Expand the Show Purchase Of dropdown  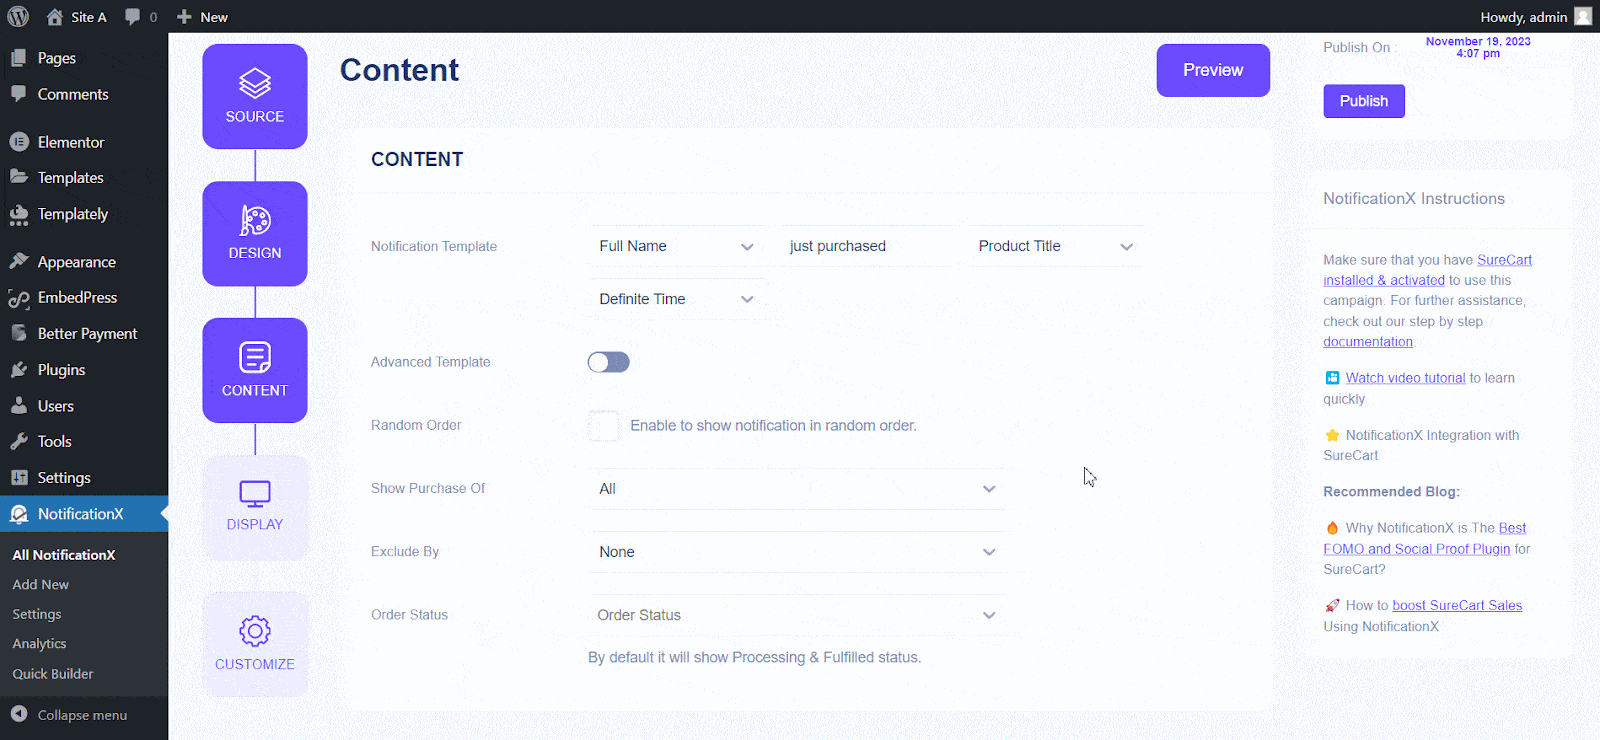(x=796, y=489)
